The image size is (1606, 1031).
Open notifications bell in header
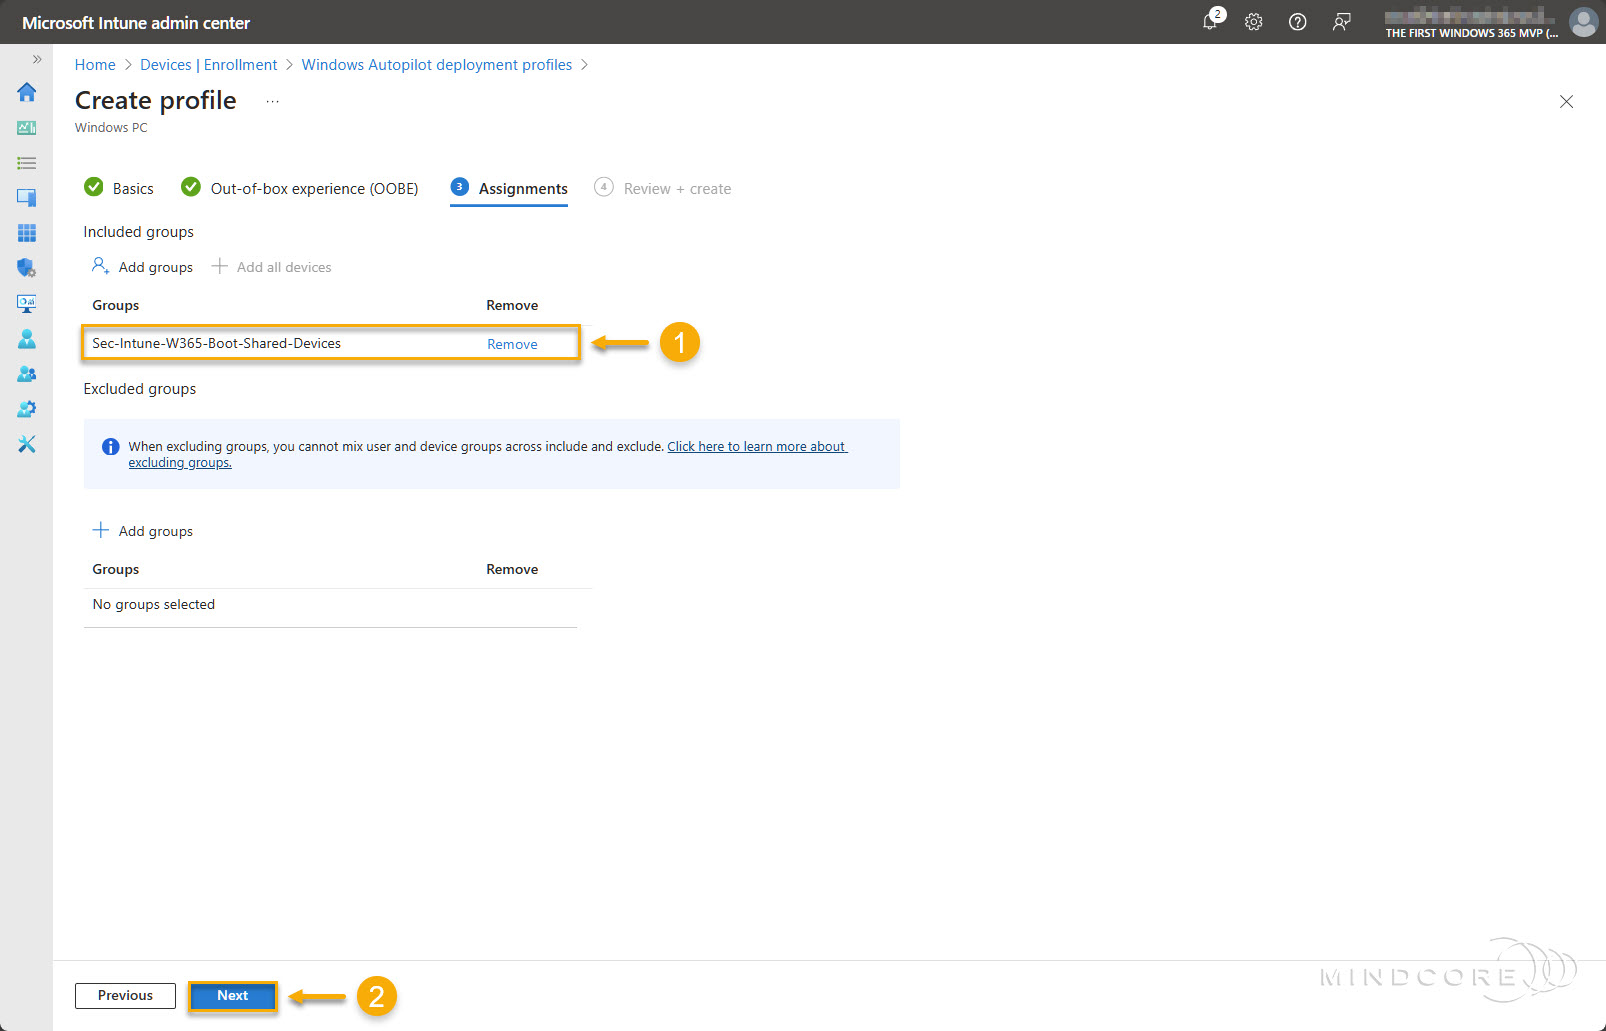click(x=1211, y=21)
